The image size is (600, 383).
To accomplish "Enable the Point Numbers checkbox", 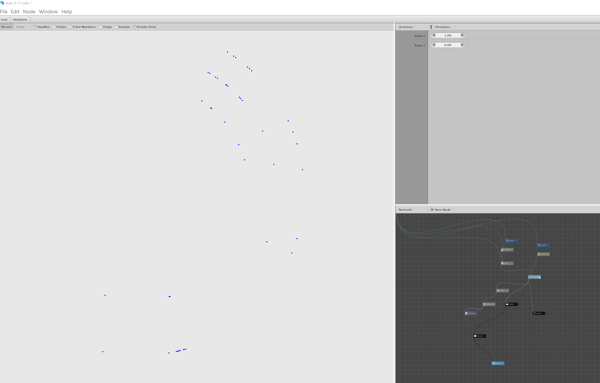I will [x=70, y=27].
